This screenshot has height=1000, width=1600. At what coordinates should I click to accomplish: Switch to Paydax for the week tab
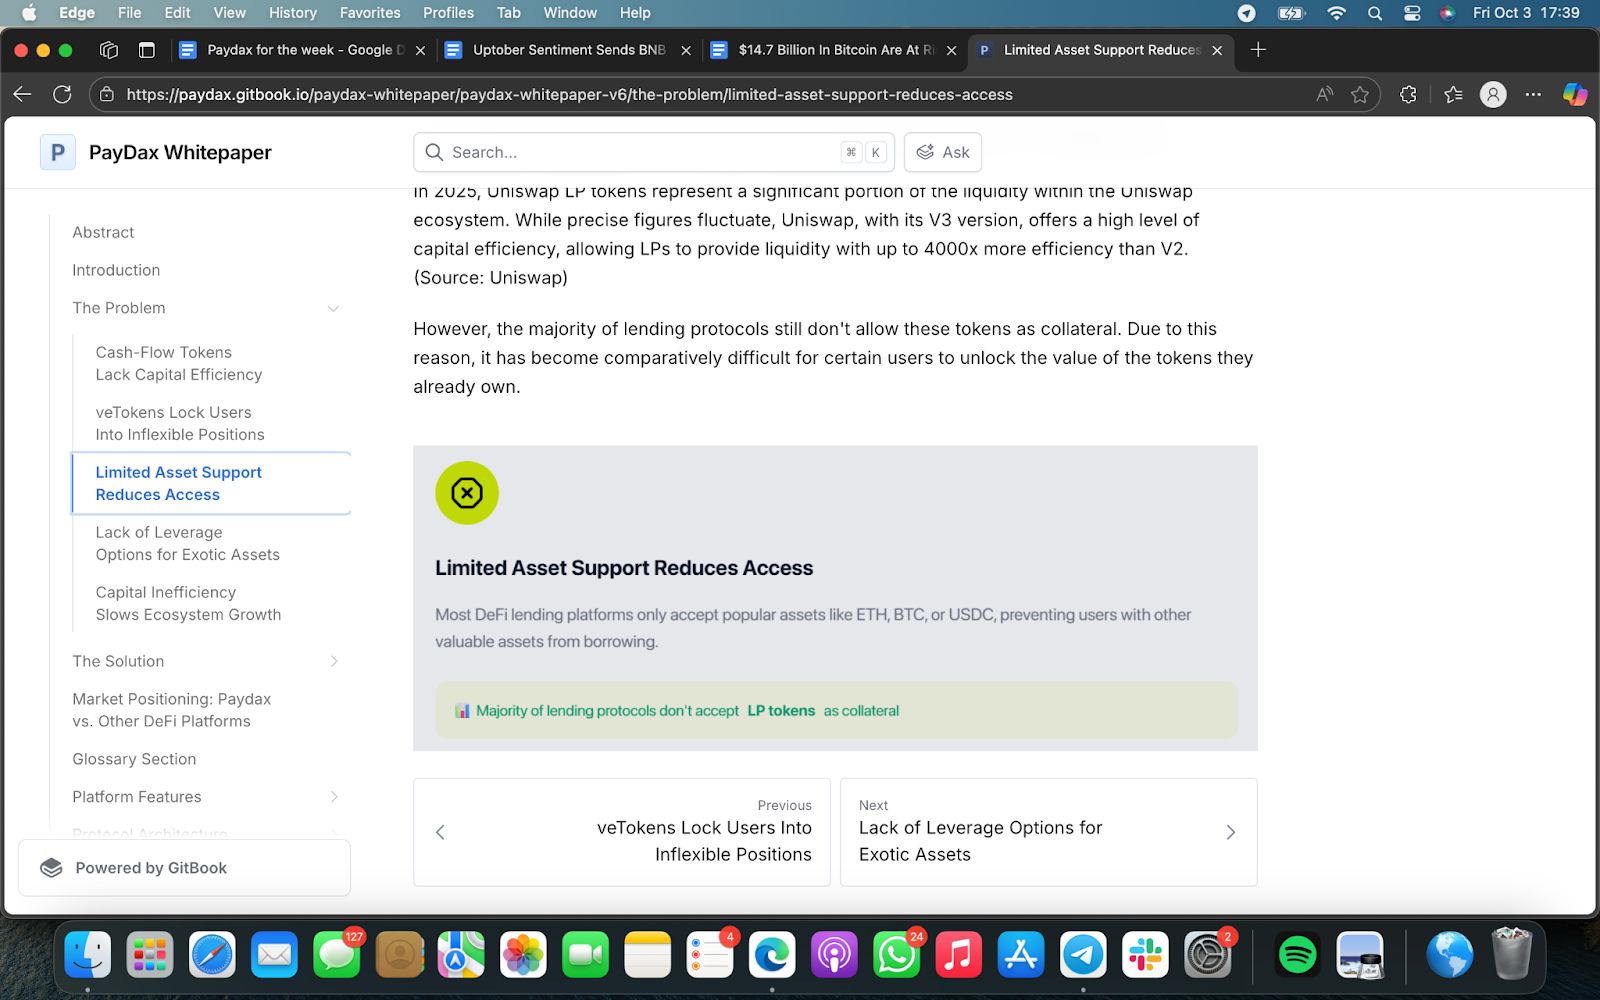tap(303, 50)
